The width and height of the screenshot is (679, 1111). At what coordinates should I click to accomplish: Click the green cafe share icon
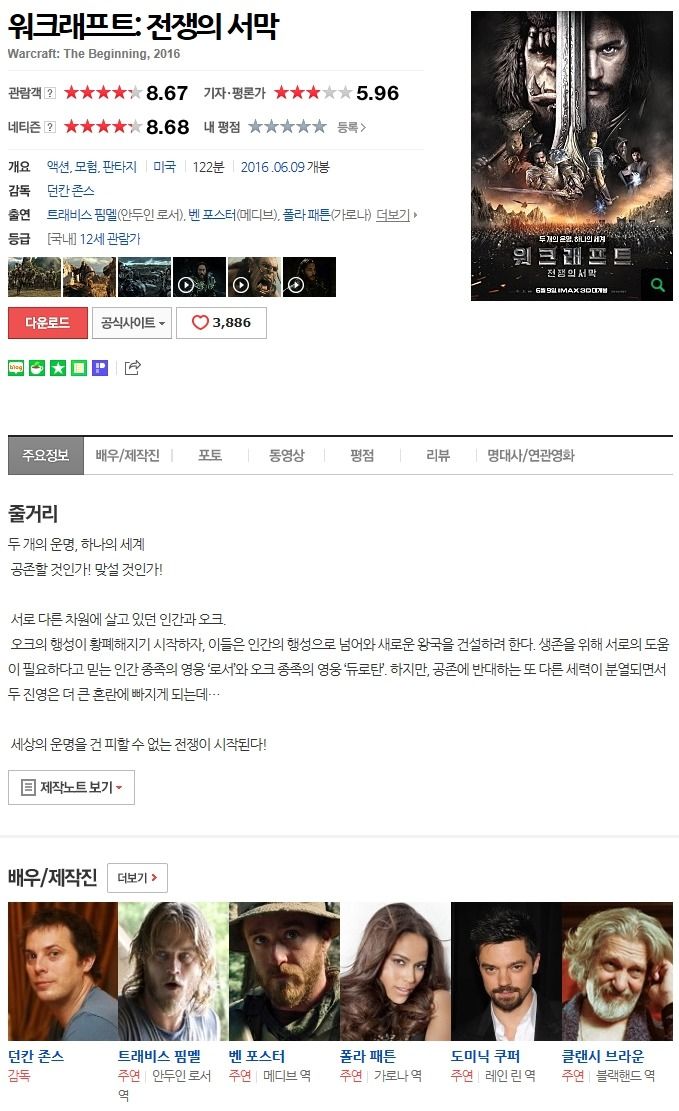(x=37, y=368)
